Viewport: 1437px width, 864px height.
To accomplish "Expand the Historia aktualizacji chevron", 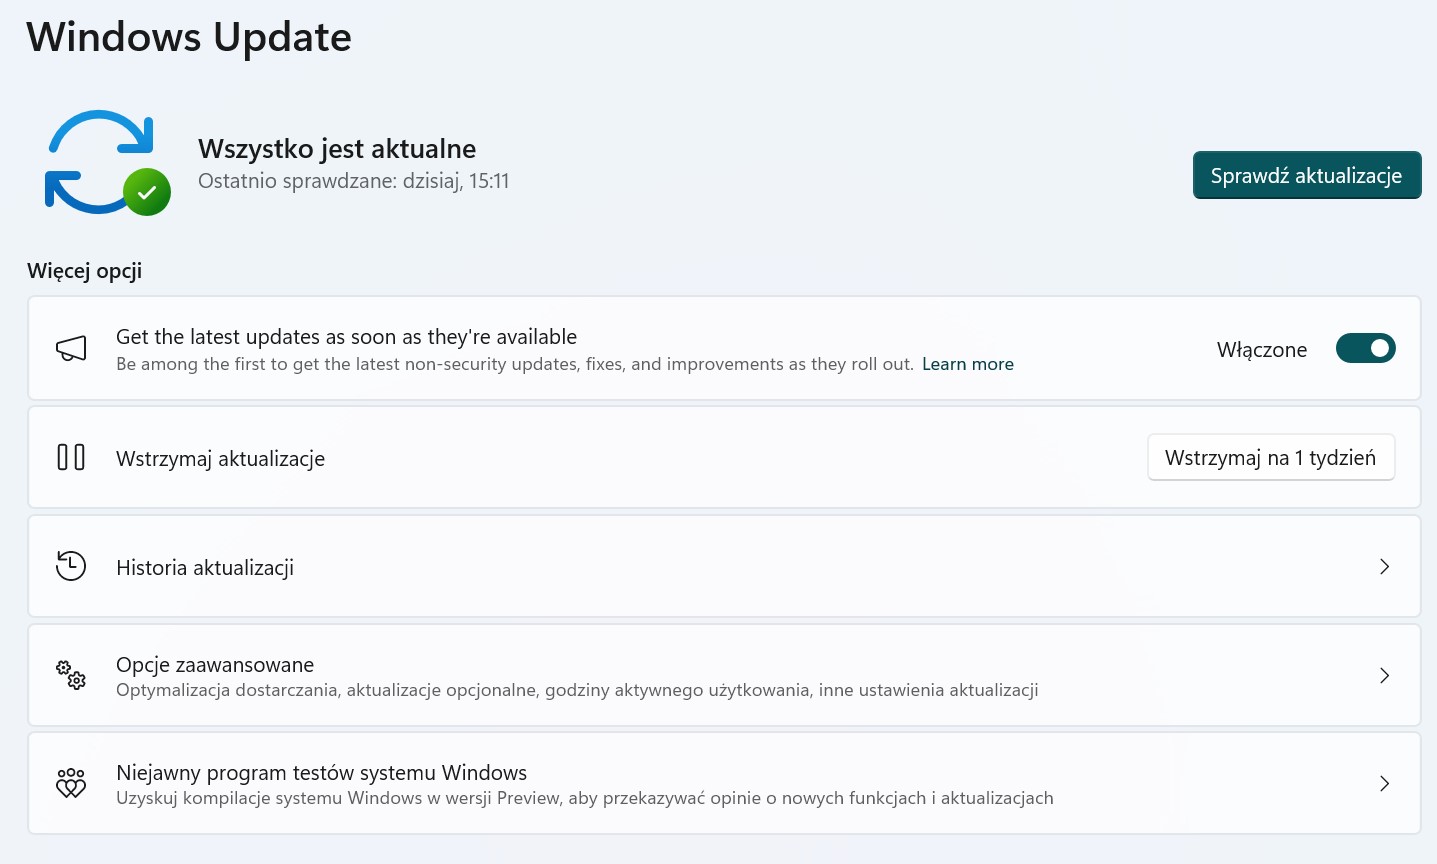I will click(1384, 566).
